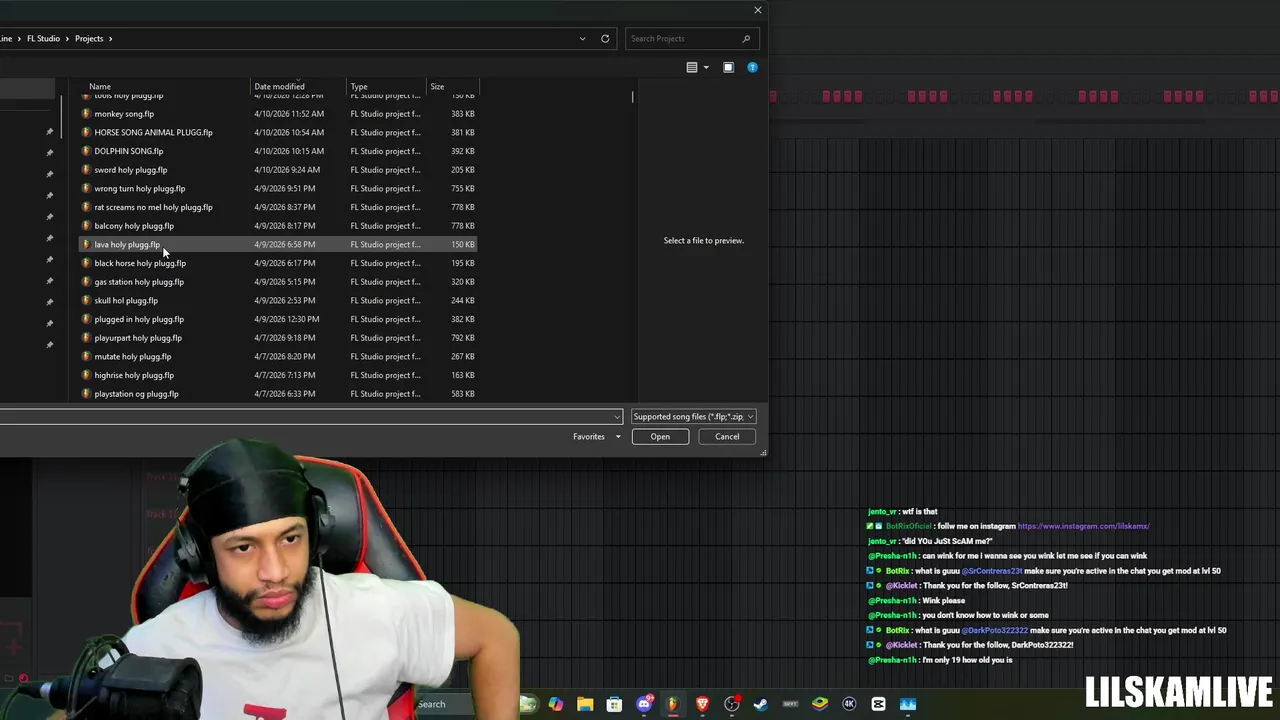The height and width of the screenshot is (720, 1280).
Task: Open Microsoft Store from the taskbar
Action: pyautogui.click(x=614, y=704)
